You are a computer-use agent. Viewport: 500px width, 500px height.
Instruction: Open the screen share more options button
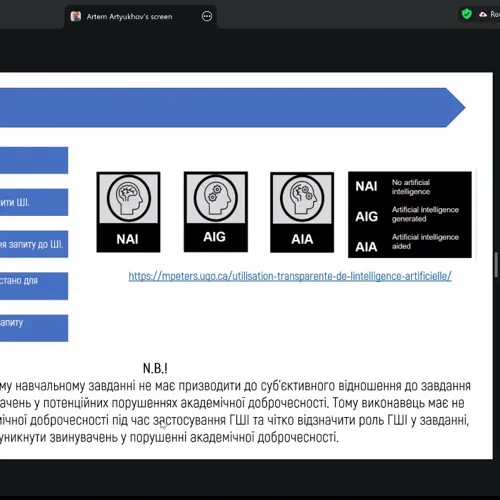point(207,16)
